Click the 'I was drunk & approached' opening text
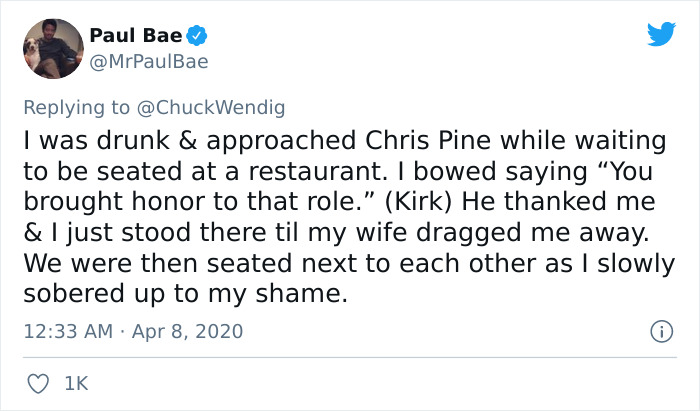Viewport: 700px width, 411px height. click(190, 141)
